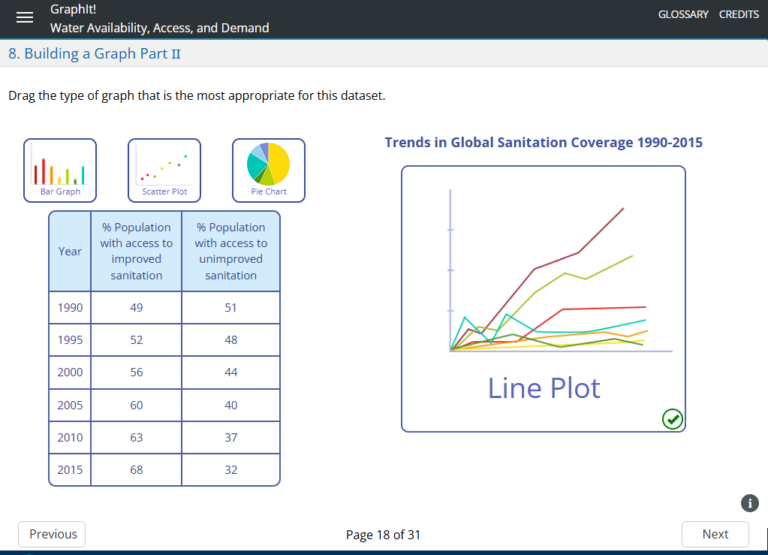Viewport: 768px width, 555px height.
Task: Click the 'Year' column header
Action: (x=70, y=251)
